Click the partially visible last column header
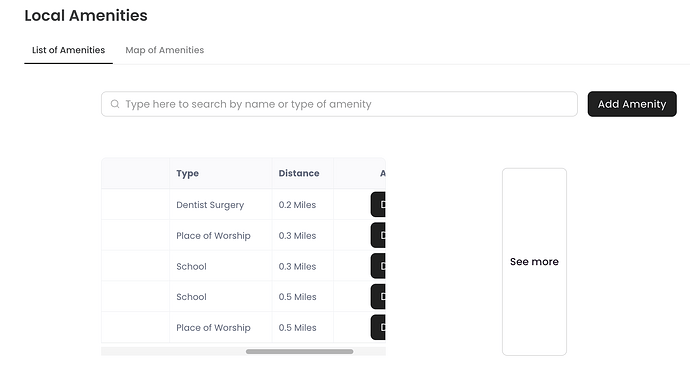This screenshot has width=690, height=383. [382, 173]
